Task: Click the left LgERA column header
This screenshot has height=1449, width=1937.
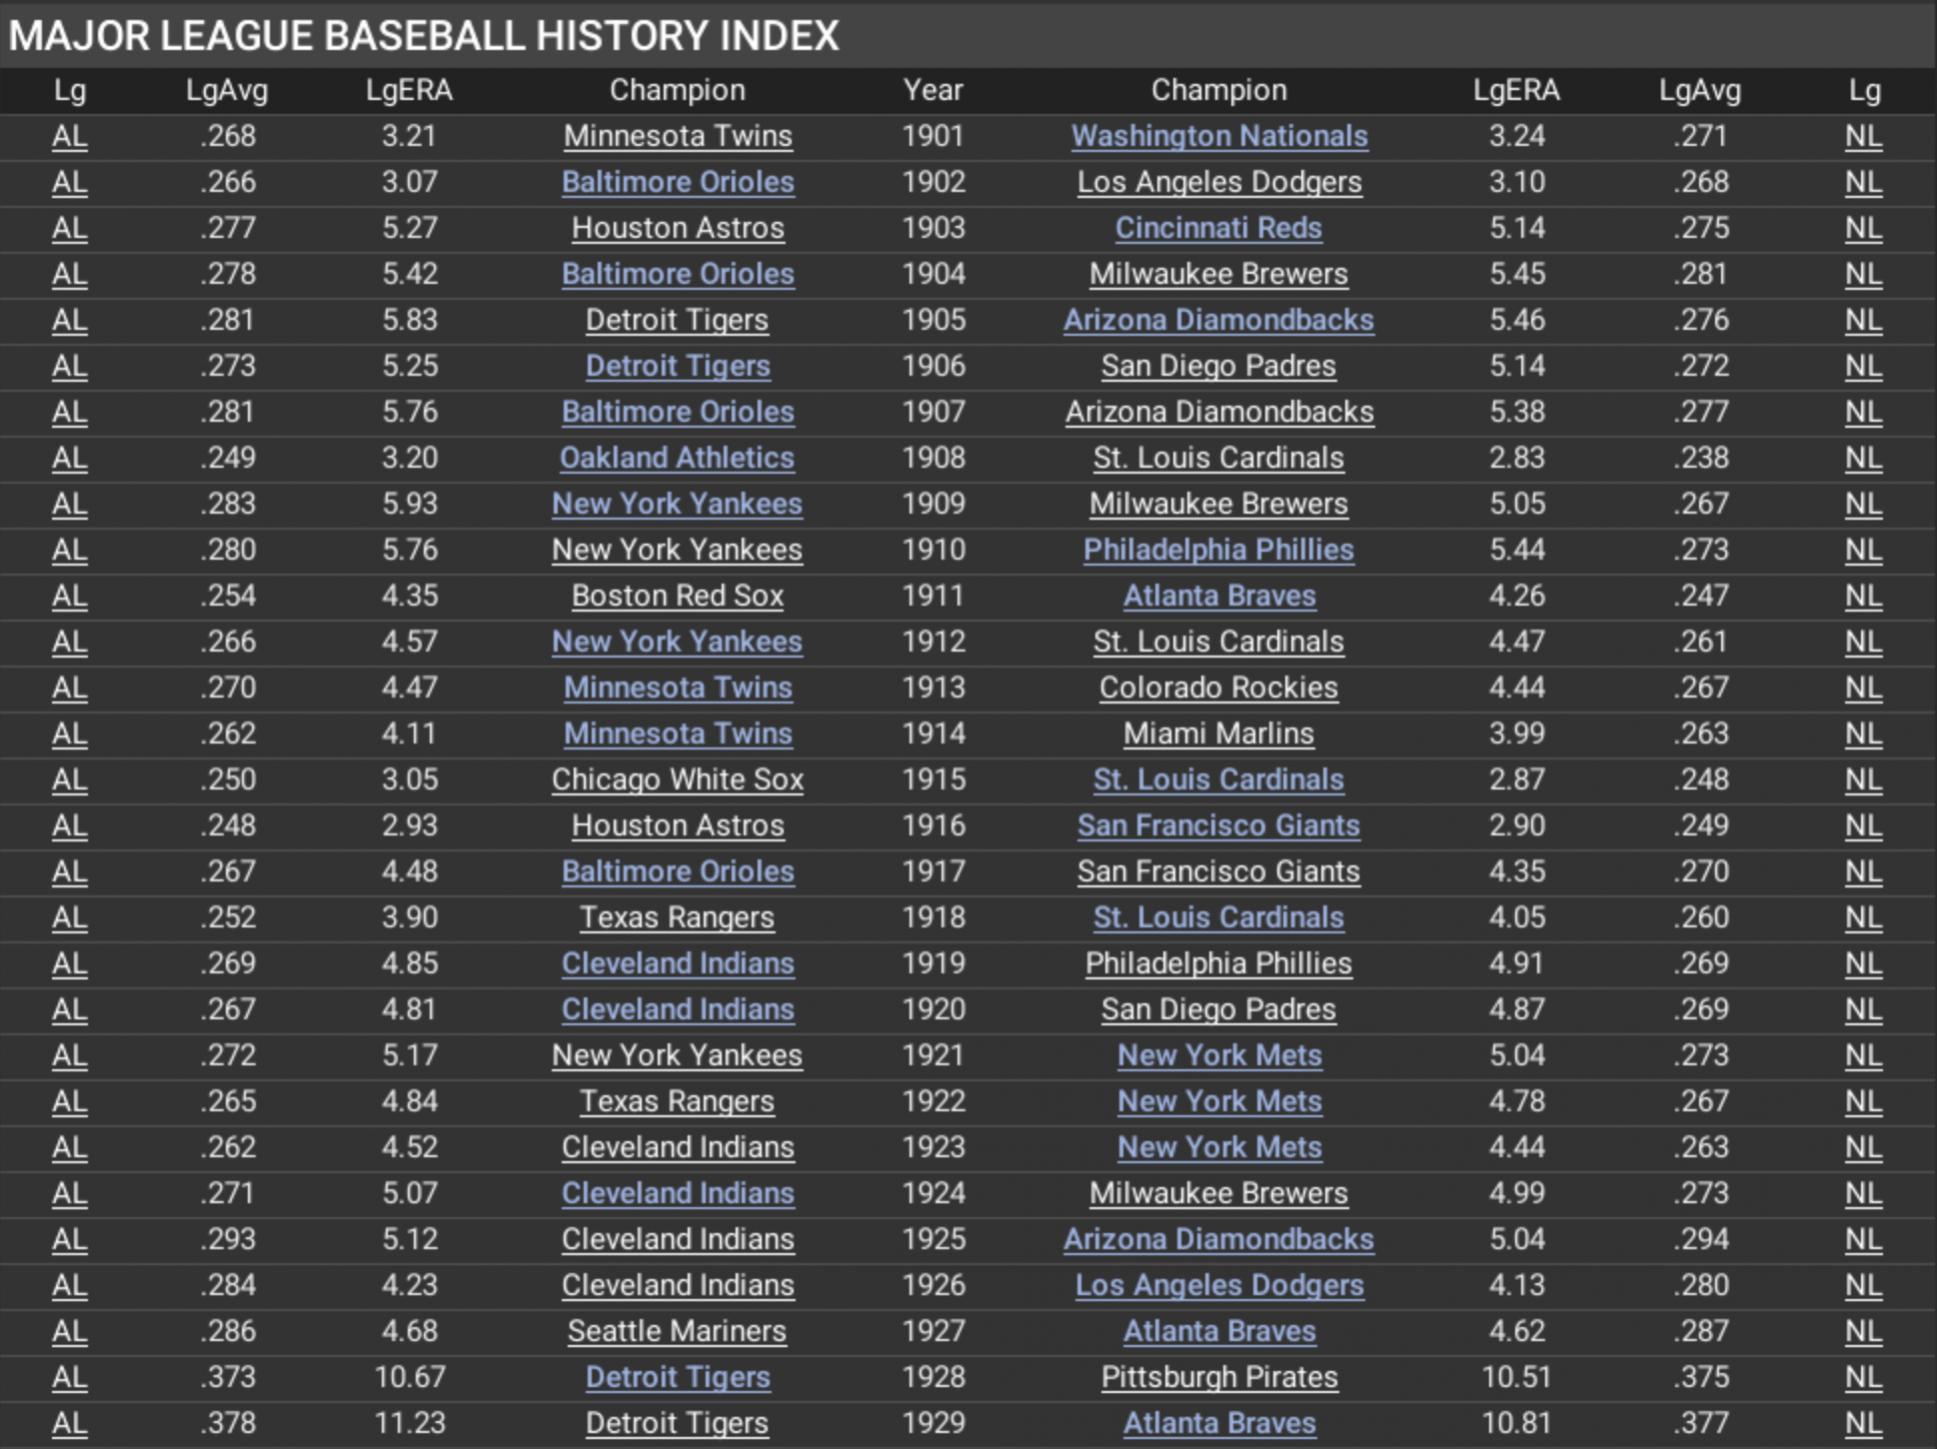Action: (409, 90)
